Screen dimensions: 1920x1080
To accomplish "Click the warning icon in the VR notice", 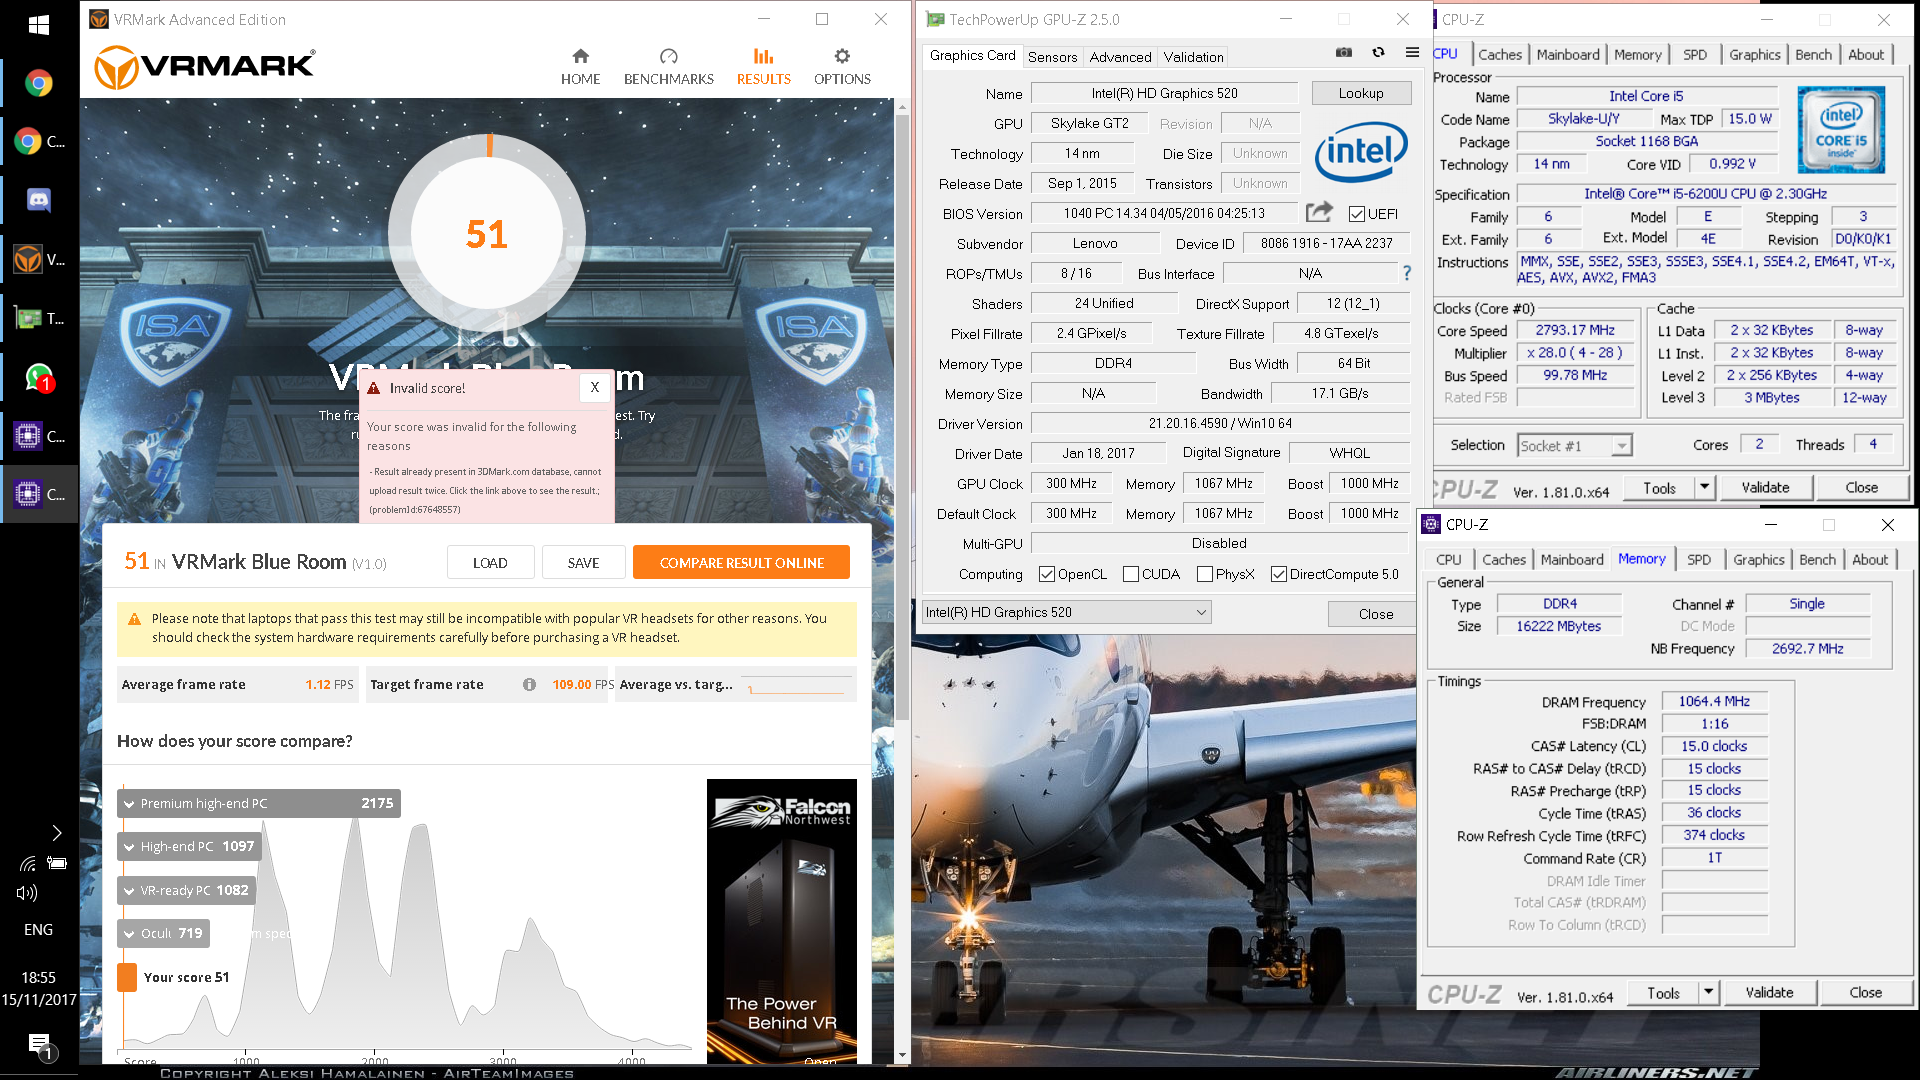I will [x=134, y=619].
